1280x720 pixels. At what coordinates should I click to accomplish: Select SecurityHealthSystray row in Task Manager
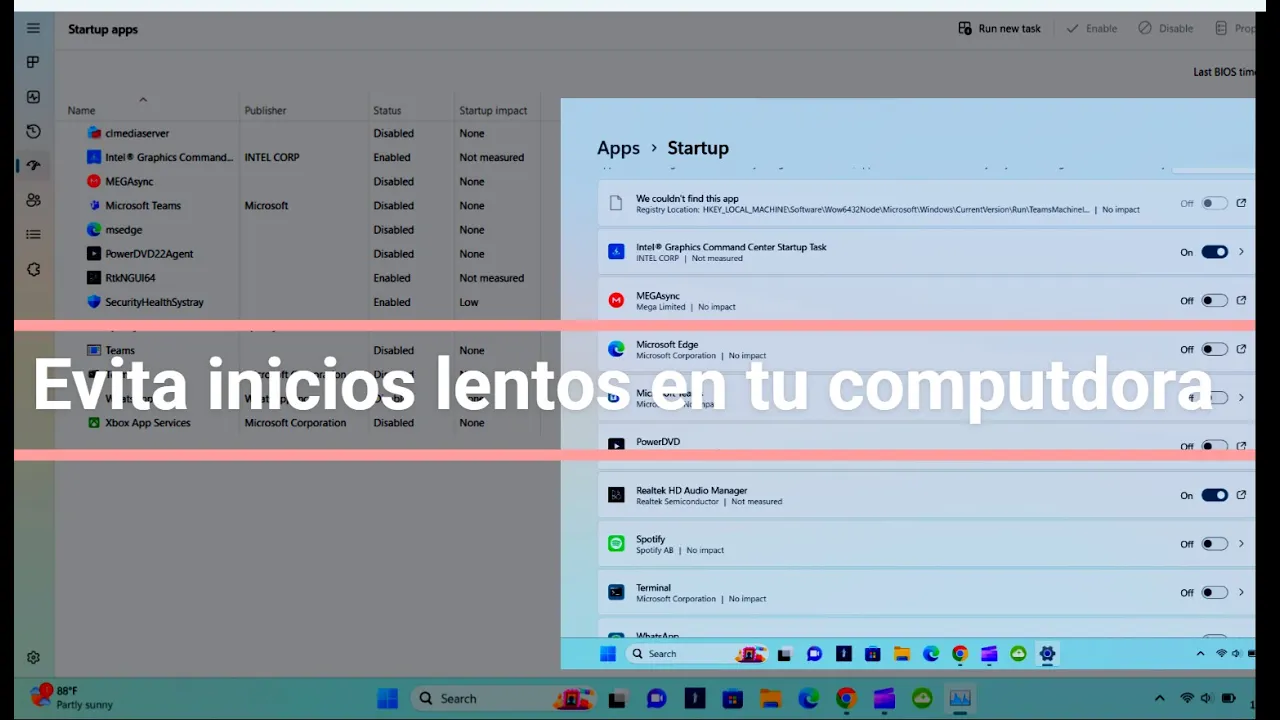click(300, 302)
